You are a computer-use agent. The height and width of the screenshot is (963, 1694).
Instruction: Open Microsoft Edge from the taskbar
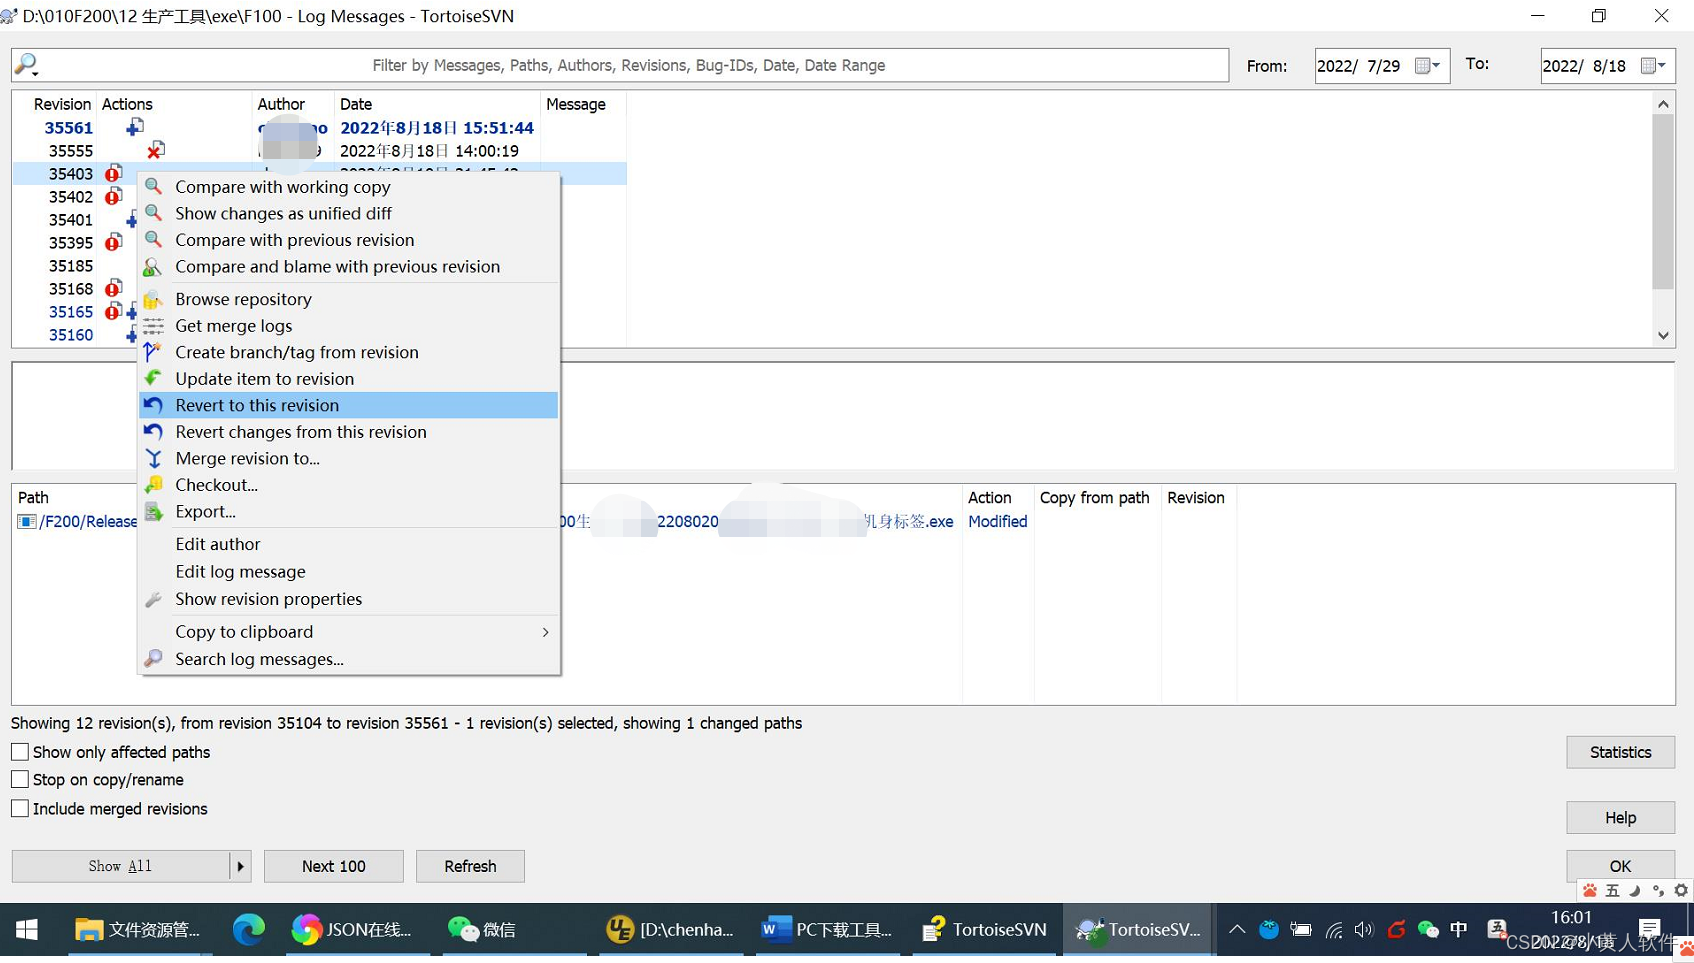248,930
